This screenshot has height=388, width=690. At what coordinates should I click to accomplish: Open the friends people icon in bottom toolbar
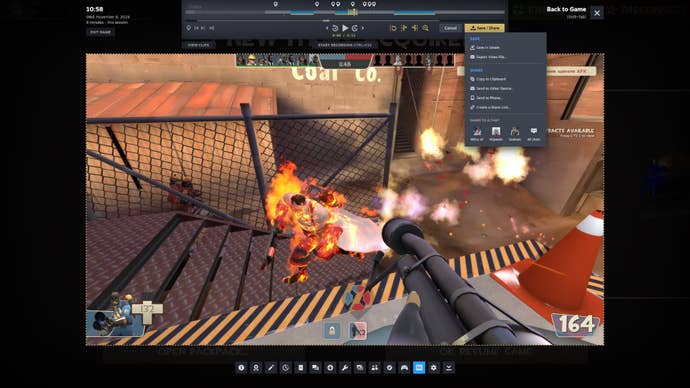[x=374, y=367]
